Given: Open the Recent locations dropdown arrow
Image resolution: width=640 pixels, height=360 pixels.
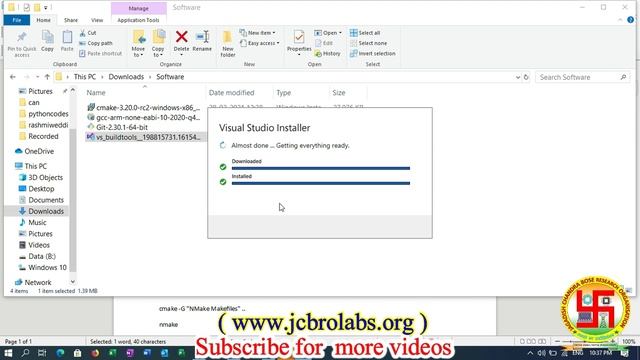Looking at the screenshot, I should click(x=37, y=77).
